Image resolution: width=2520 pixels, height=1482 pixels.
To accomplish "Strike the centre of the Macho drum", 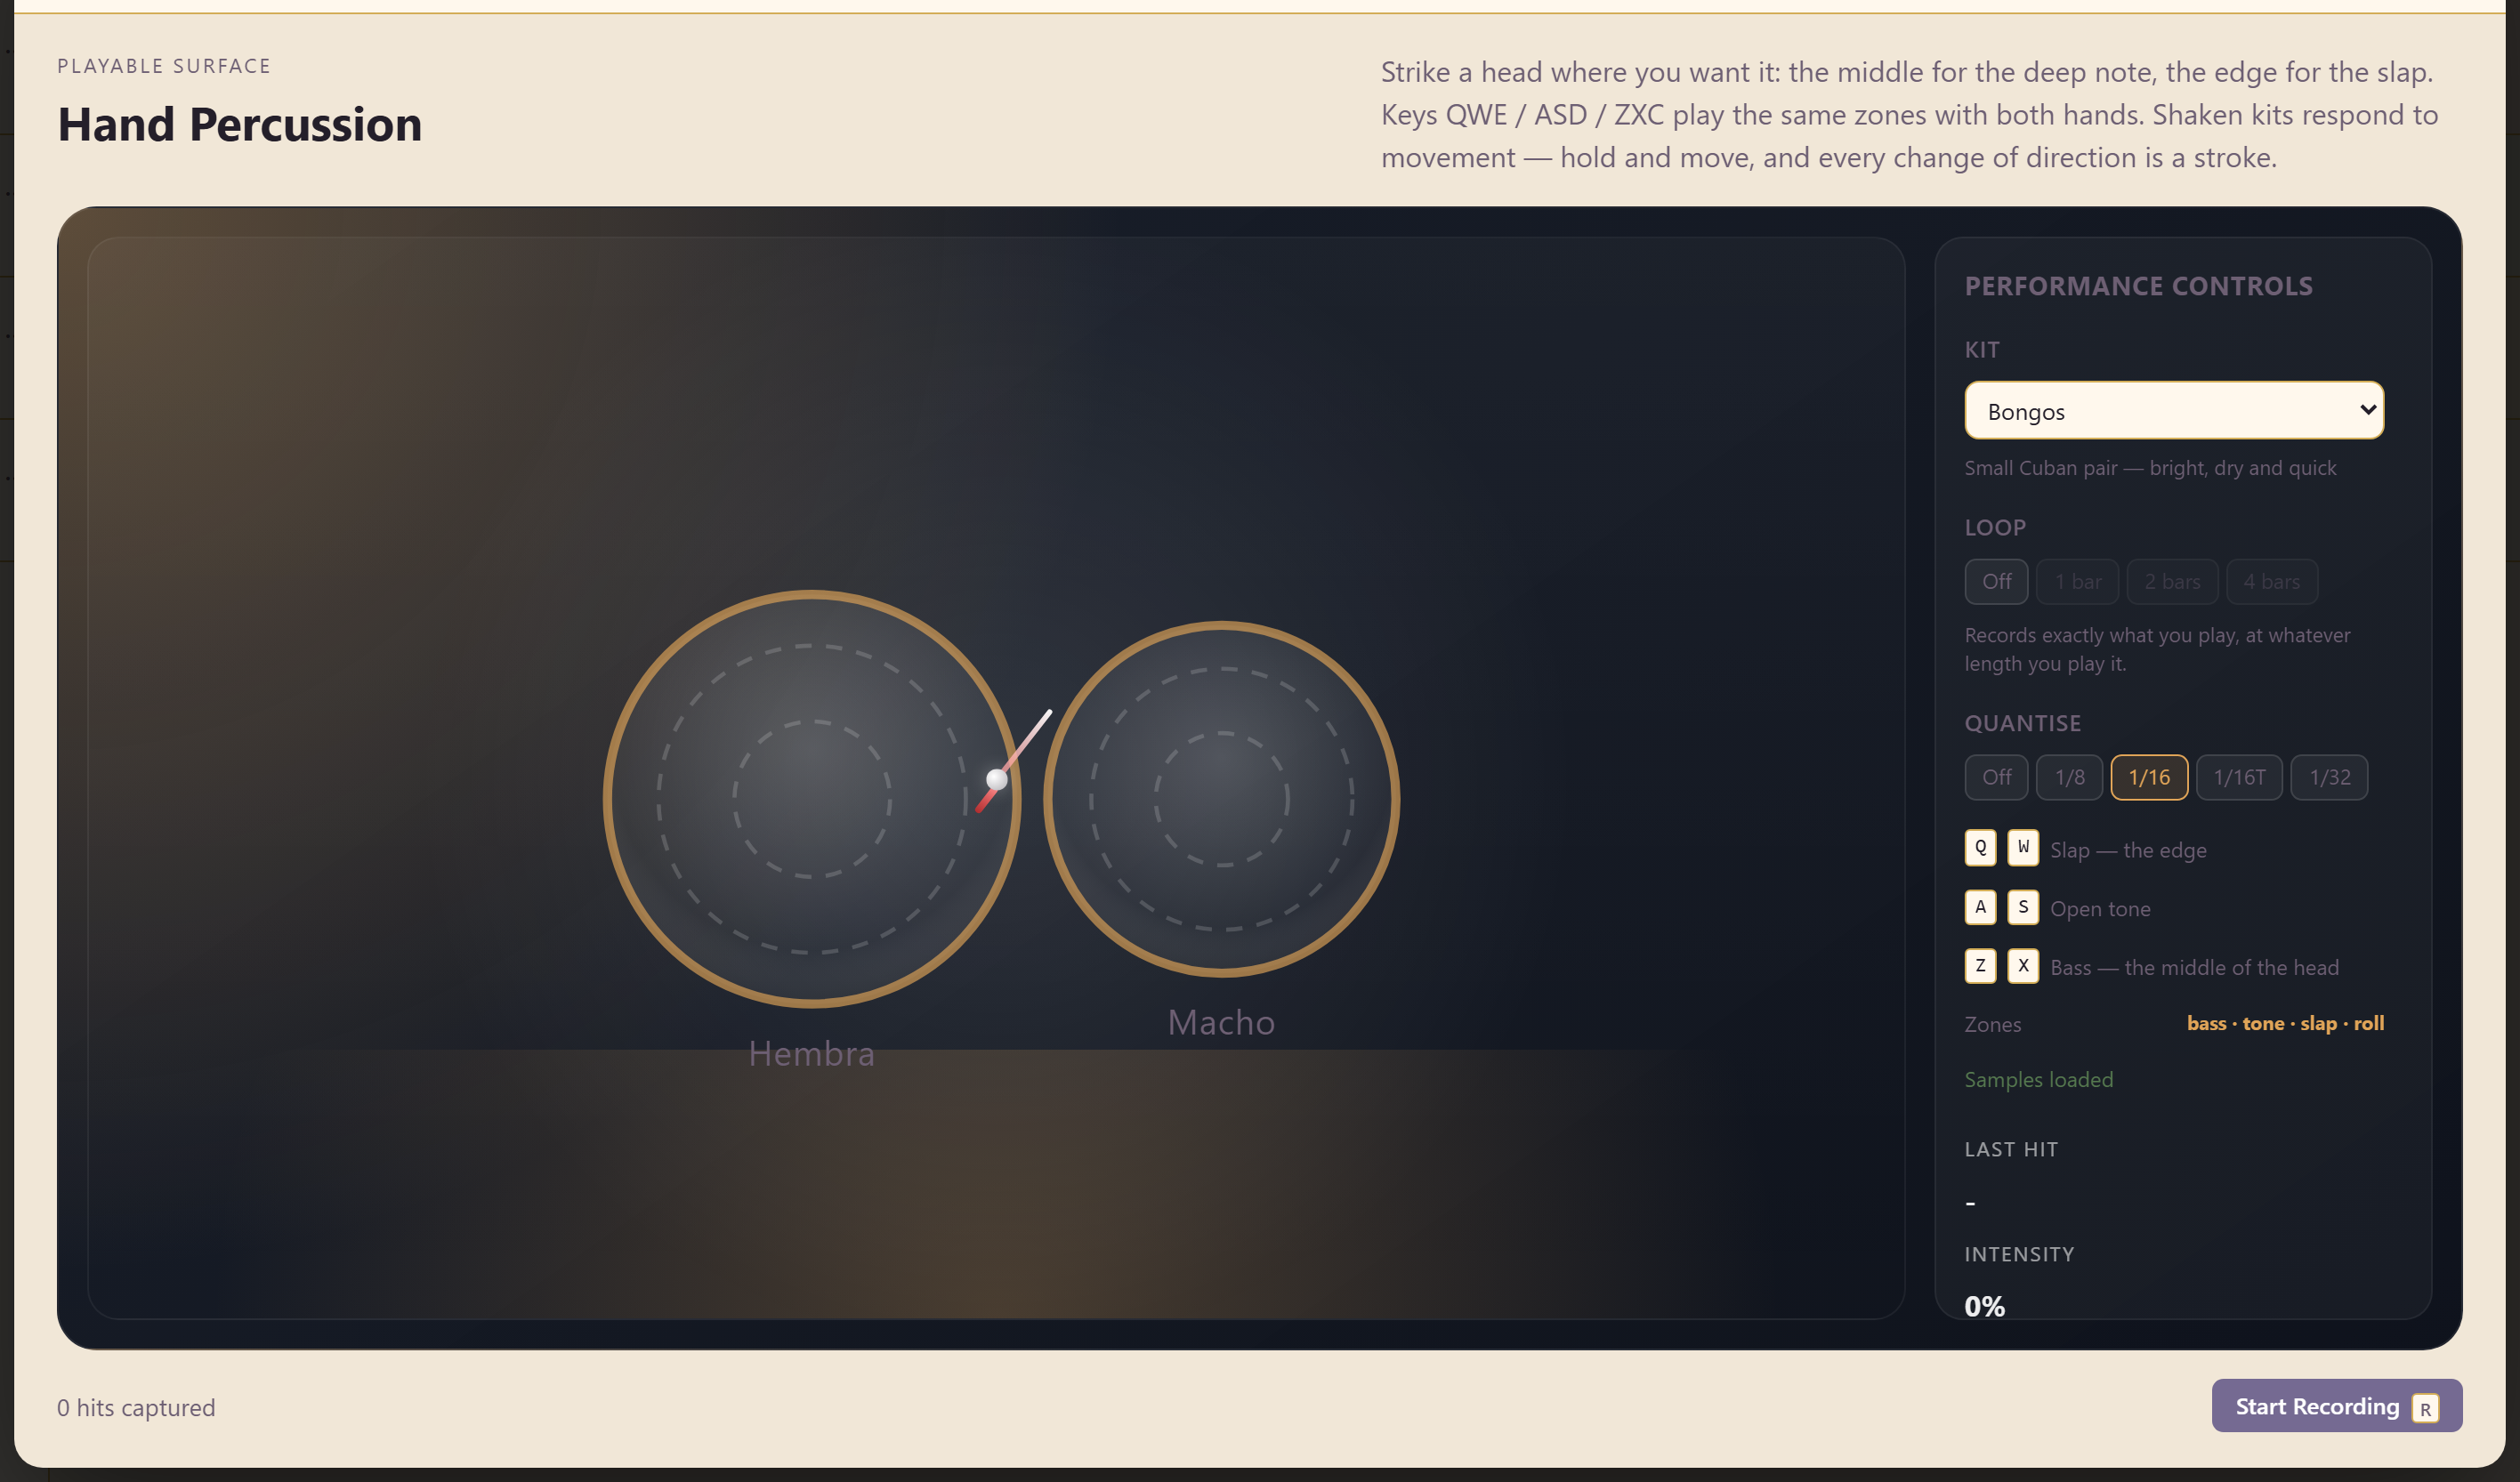I will 1221,799.
